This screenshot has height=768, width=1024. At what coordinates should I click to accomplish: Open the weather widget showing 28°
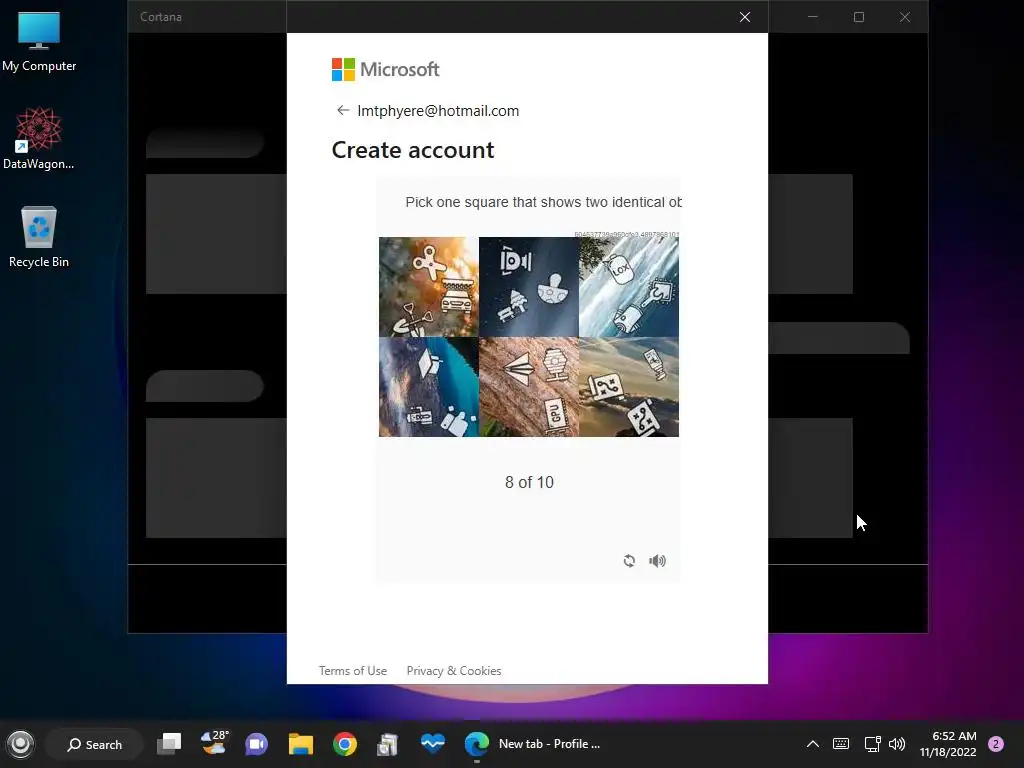(214, 743)
